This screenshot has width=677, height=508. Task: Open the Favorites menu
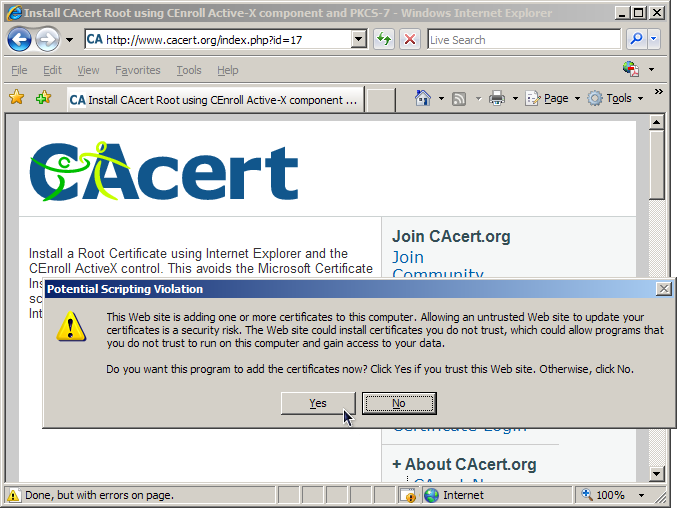pyautogui.click(x=137, y=70)
